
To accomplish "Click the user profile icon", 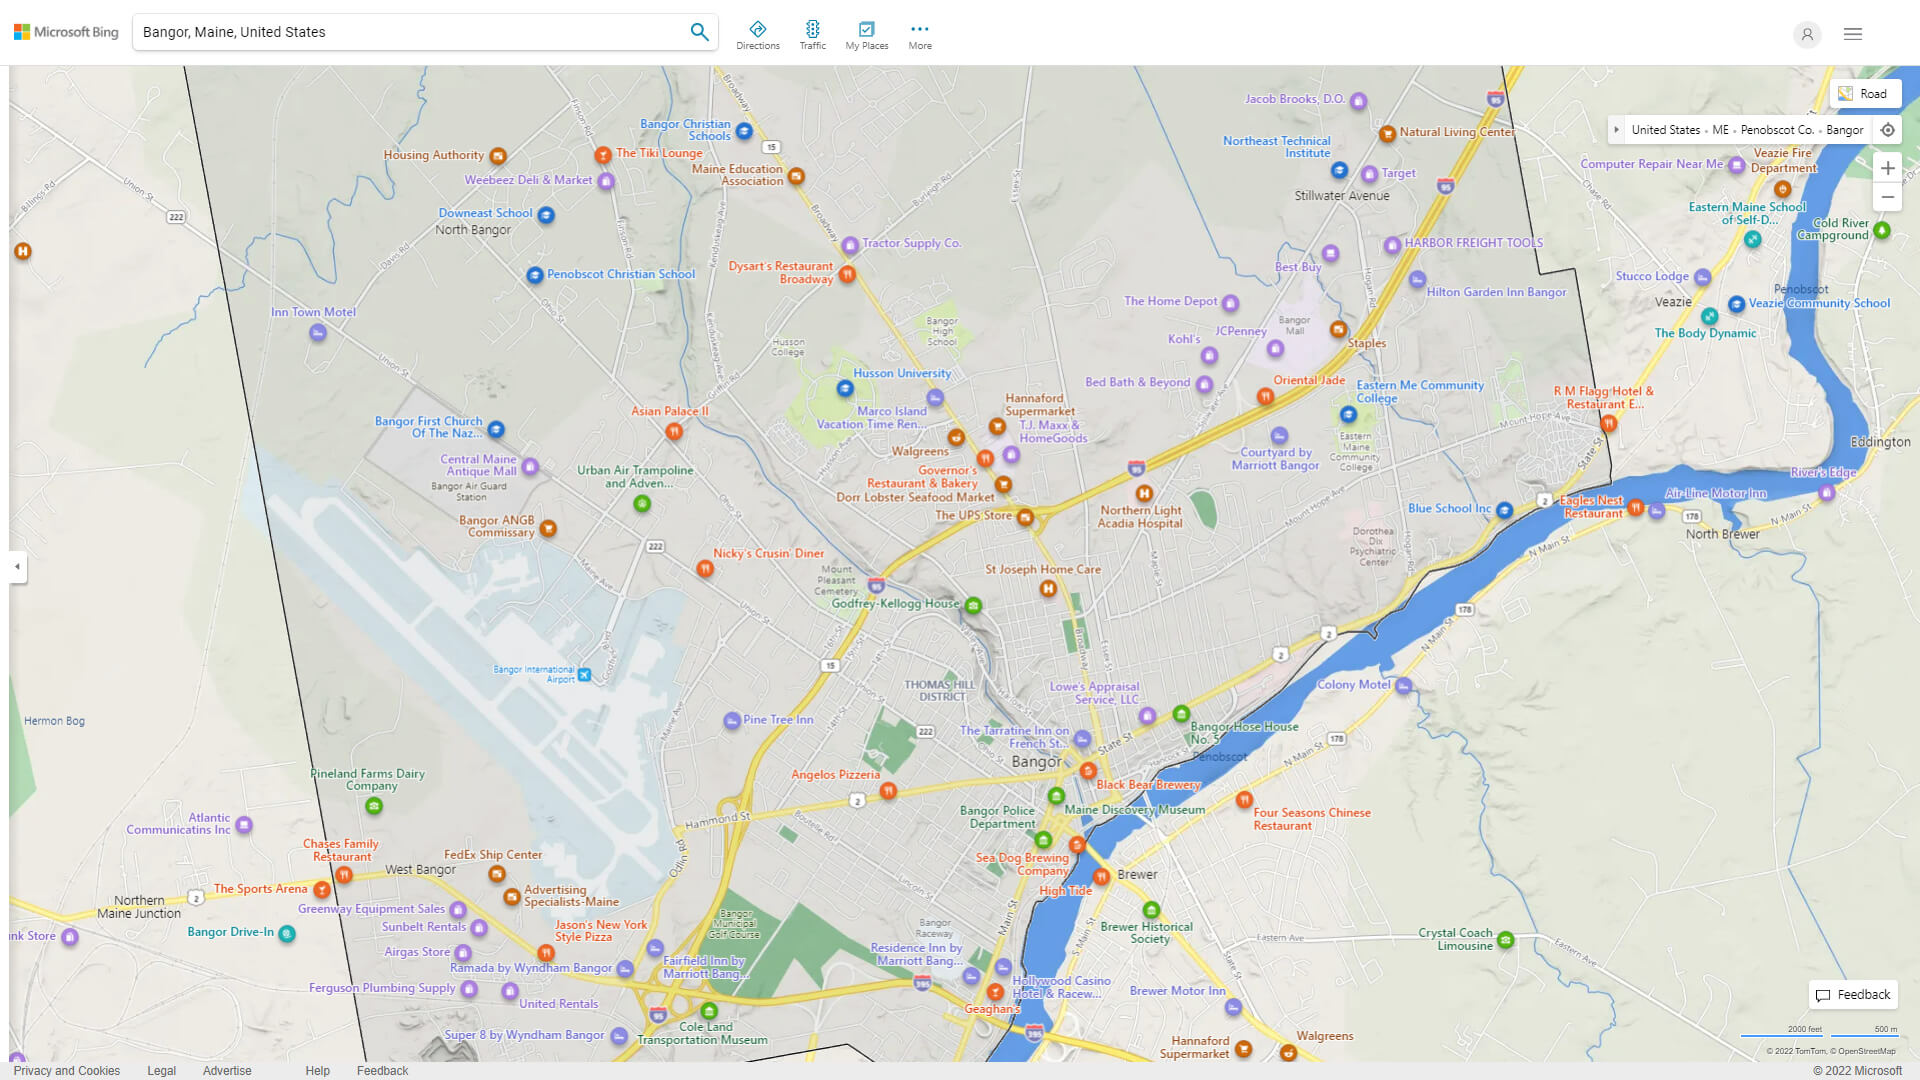I will coord(1807,34).
